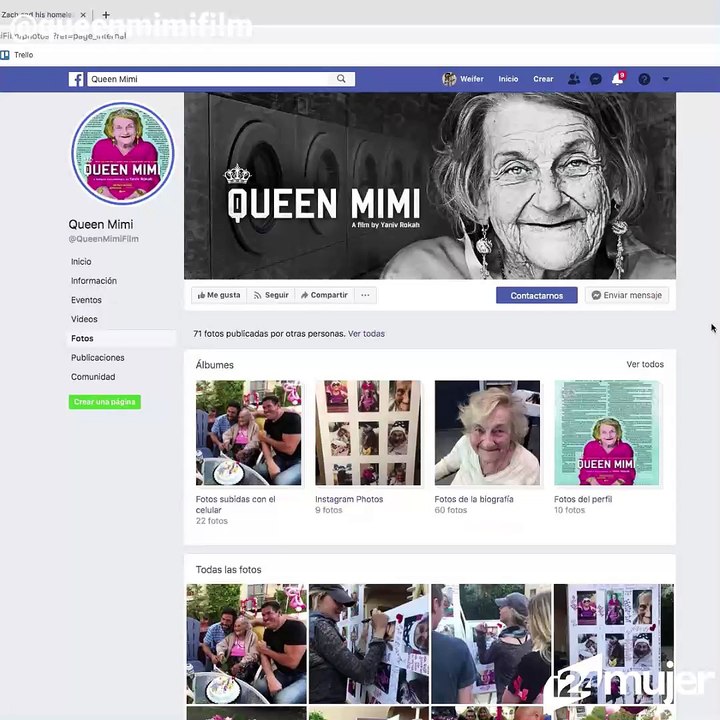Image resolution: width=720 pixels, height=720 pixels.
Task: Open Videos in page sidebar
Action: click(x=84, y=319)
